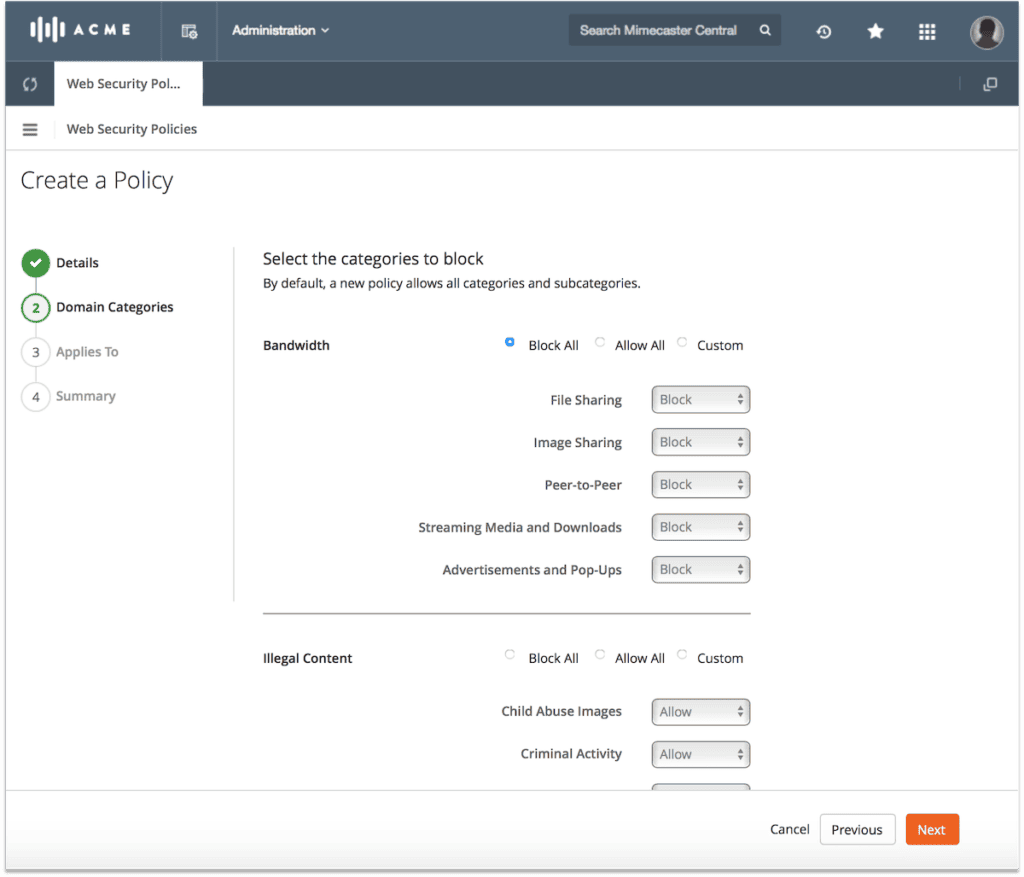Click the Peer-to-Peer label
This screenshot has width=1024, height=877.
click(x=583, y=485)
